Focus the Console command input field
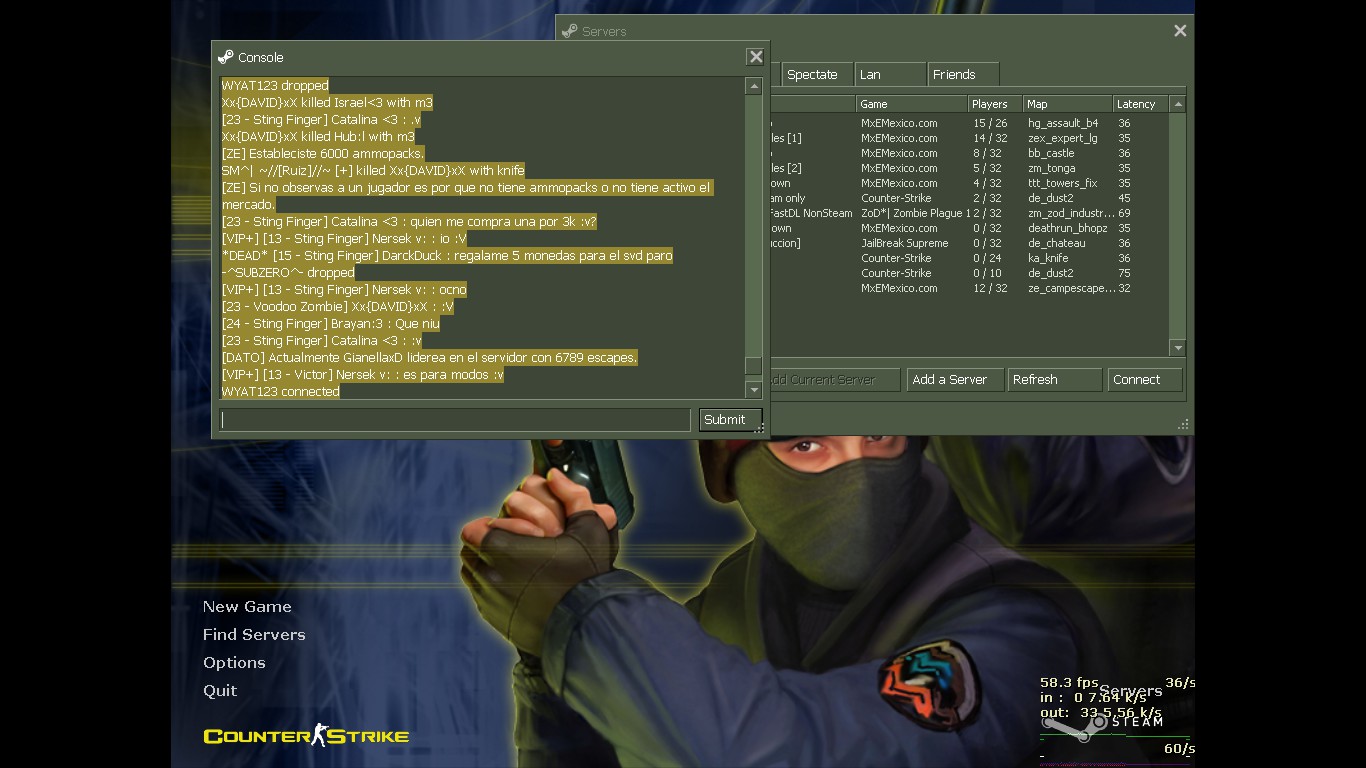 (456, 420)
